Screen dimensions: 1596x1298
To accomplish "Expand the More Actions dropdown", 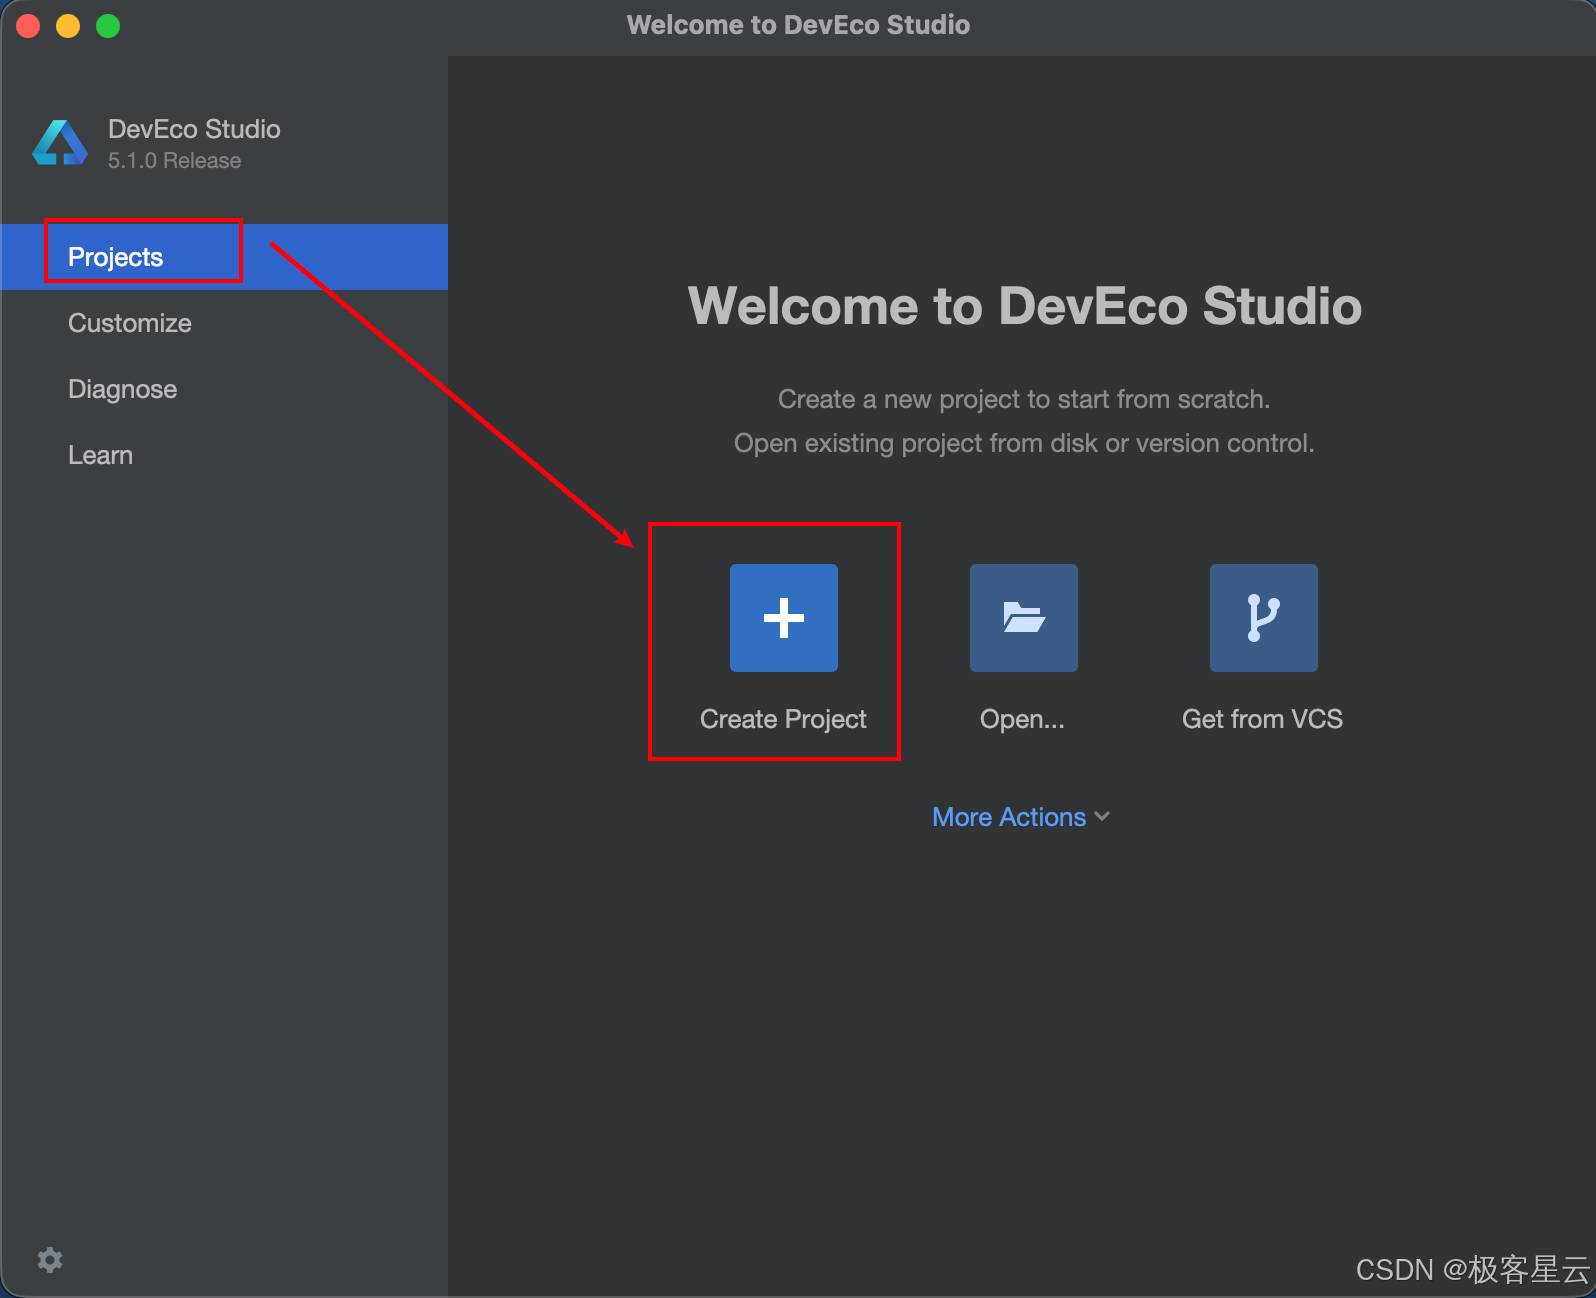I will (1021, 817).
